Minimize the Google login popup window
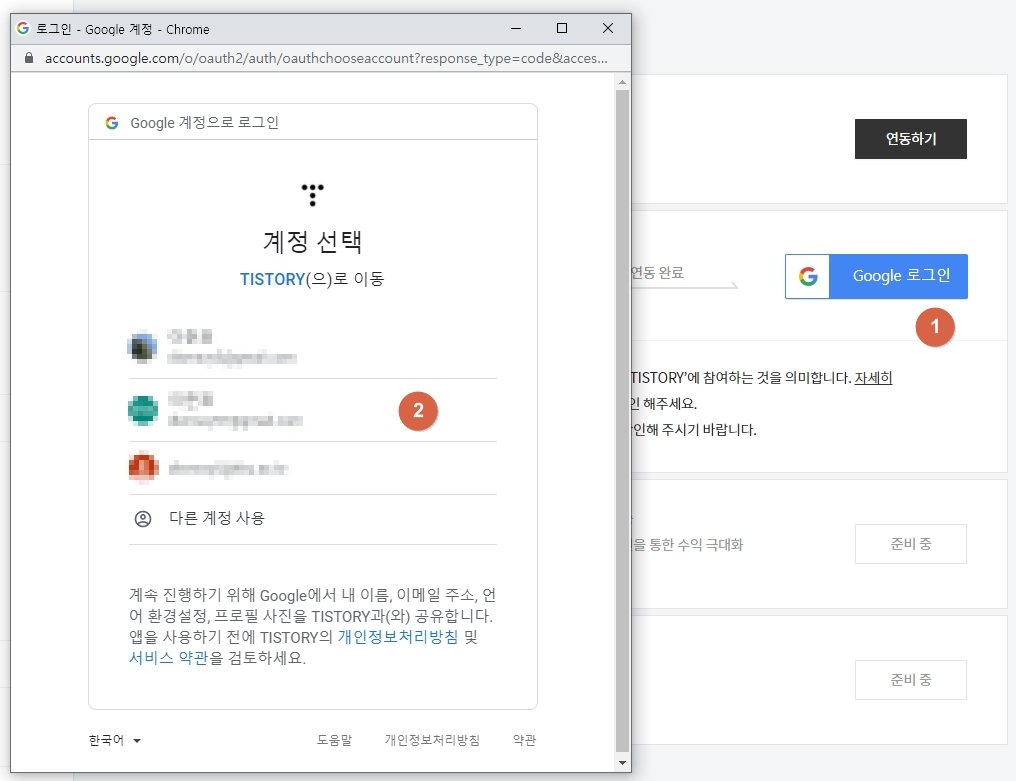This screenshot has height=781, width=1016. 516,29
